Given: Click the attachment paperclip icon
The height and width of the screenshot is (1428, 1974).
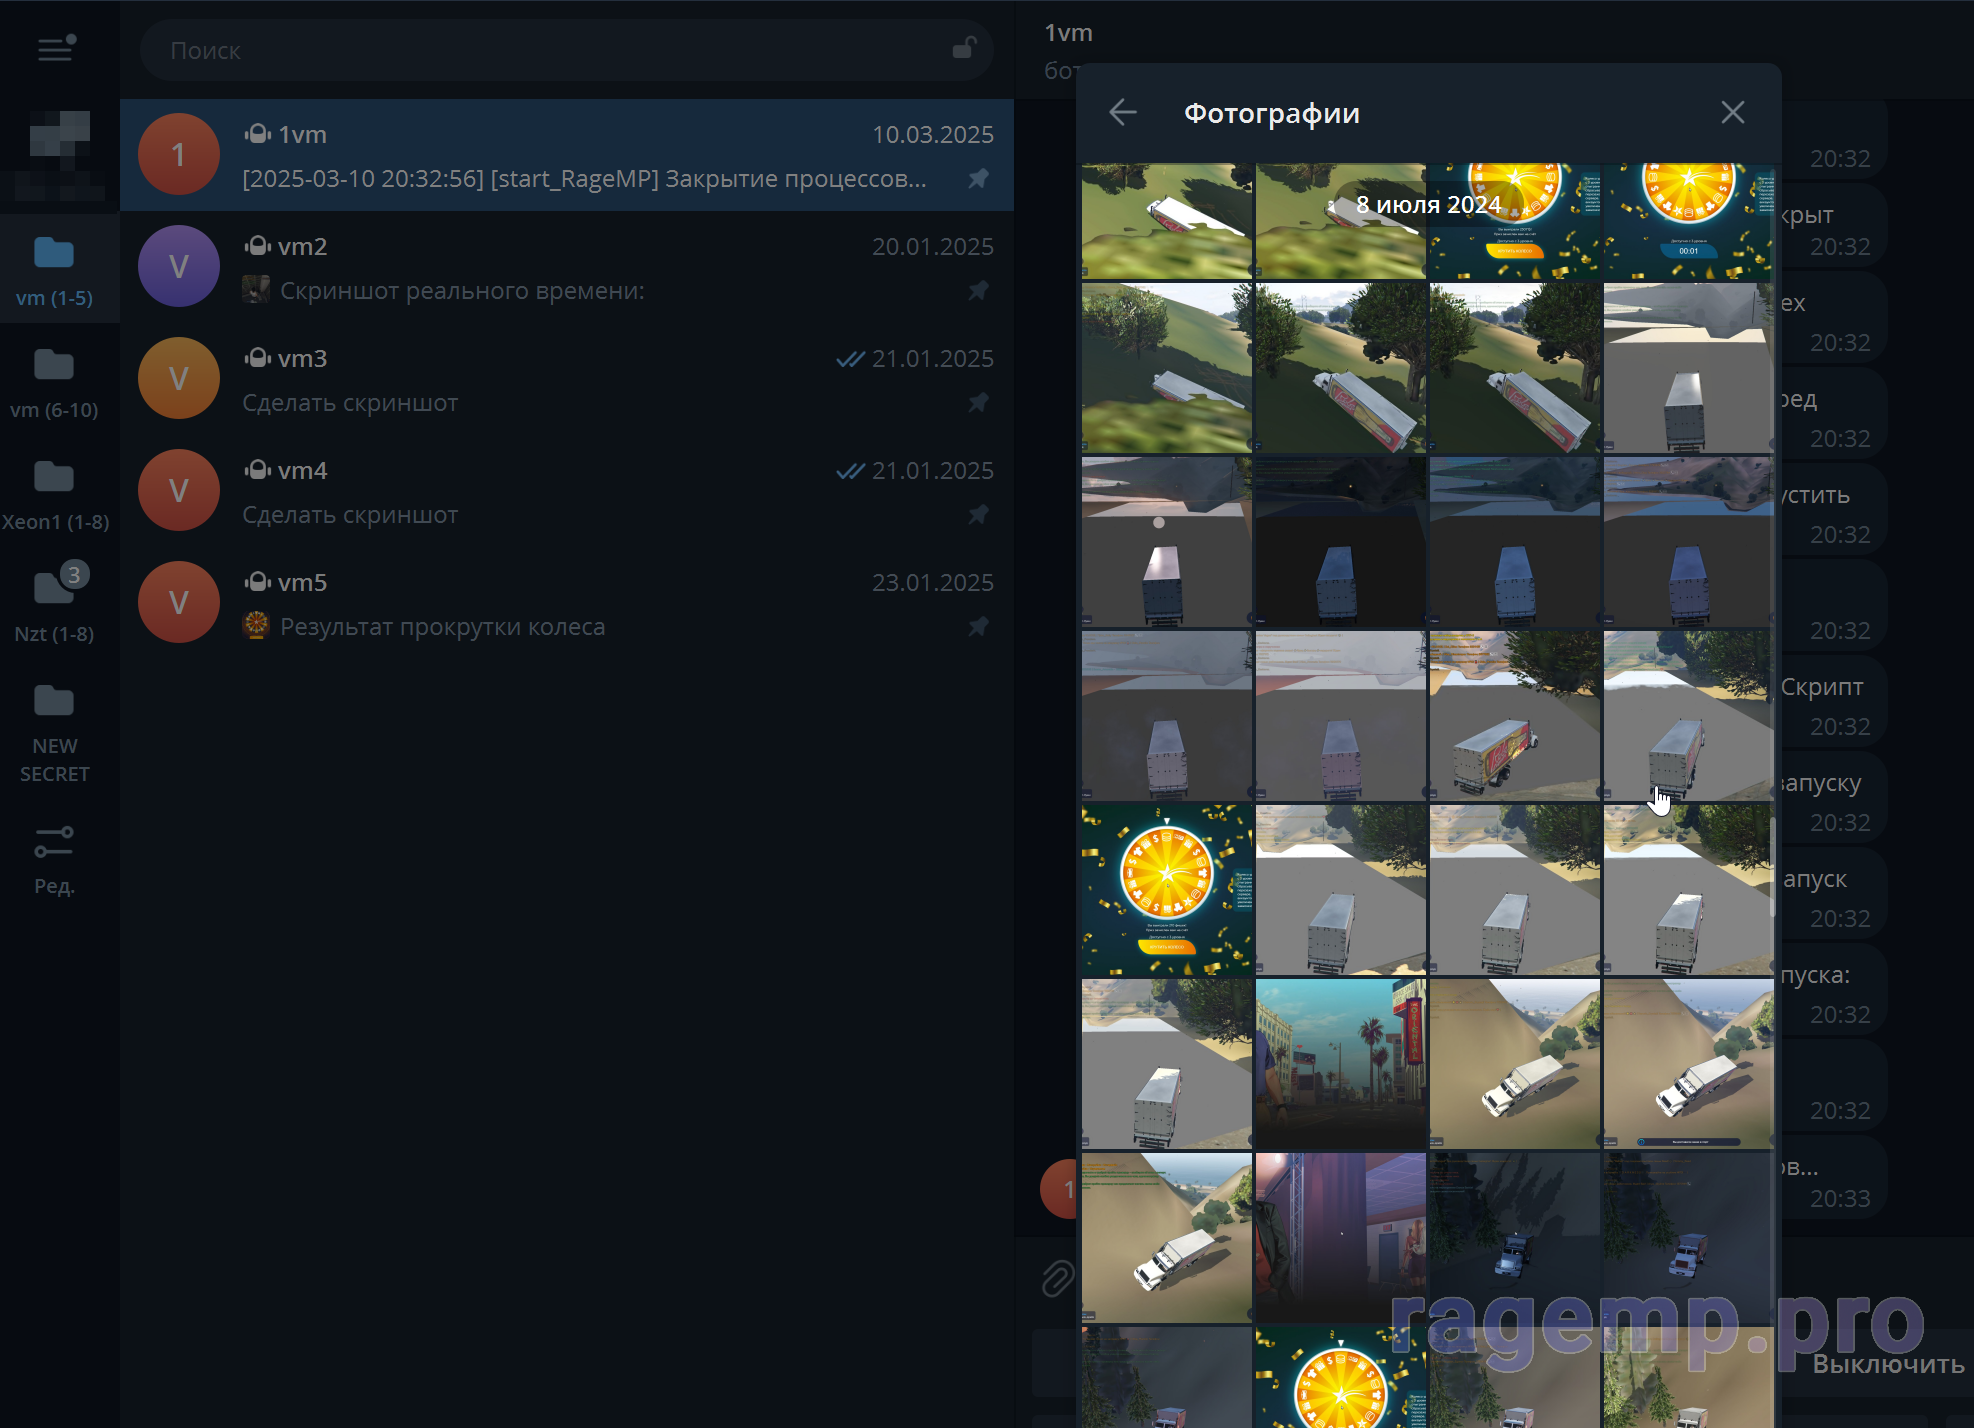Looking at the screenshot, I should pyautogui.click(x=1056, y=1278).
